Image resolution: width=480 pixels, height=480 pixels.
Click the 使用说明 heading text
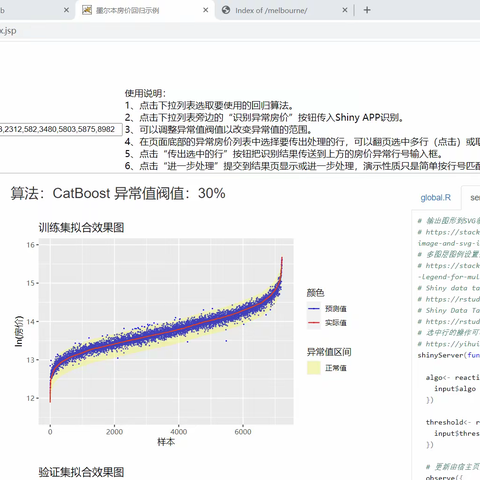point(145,93)
